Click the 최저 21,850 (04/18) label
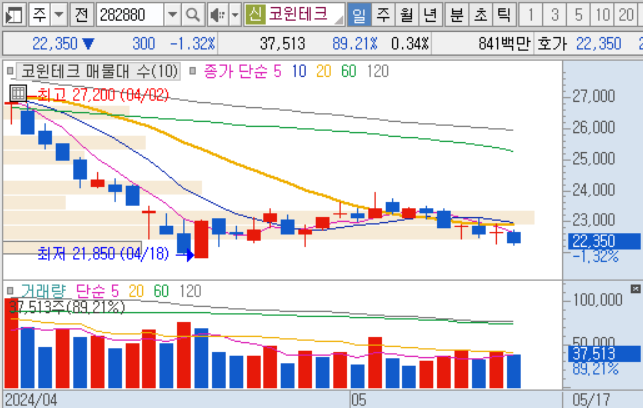 point(103,254)
